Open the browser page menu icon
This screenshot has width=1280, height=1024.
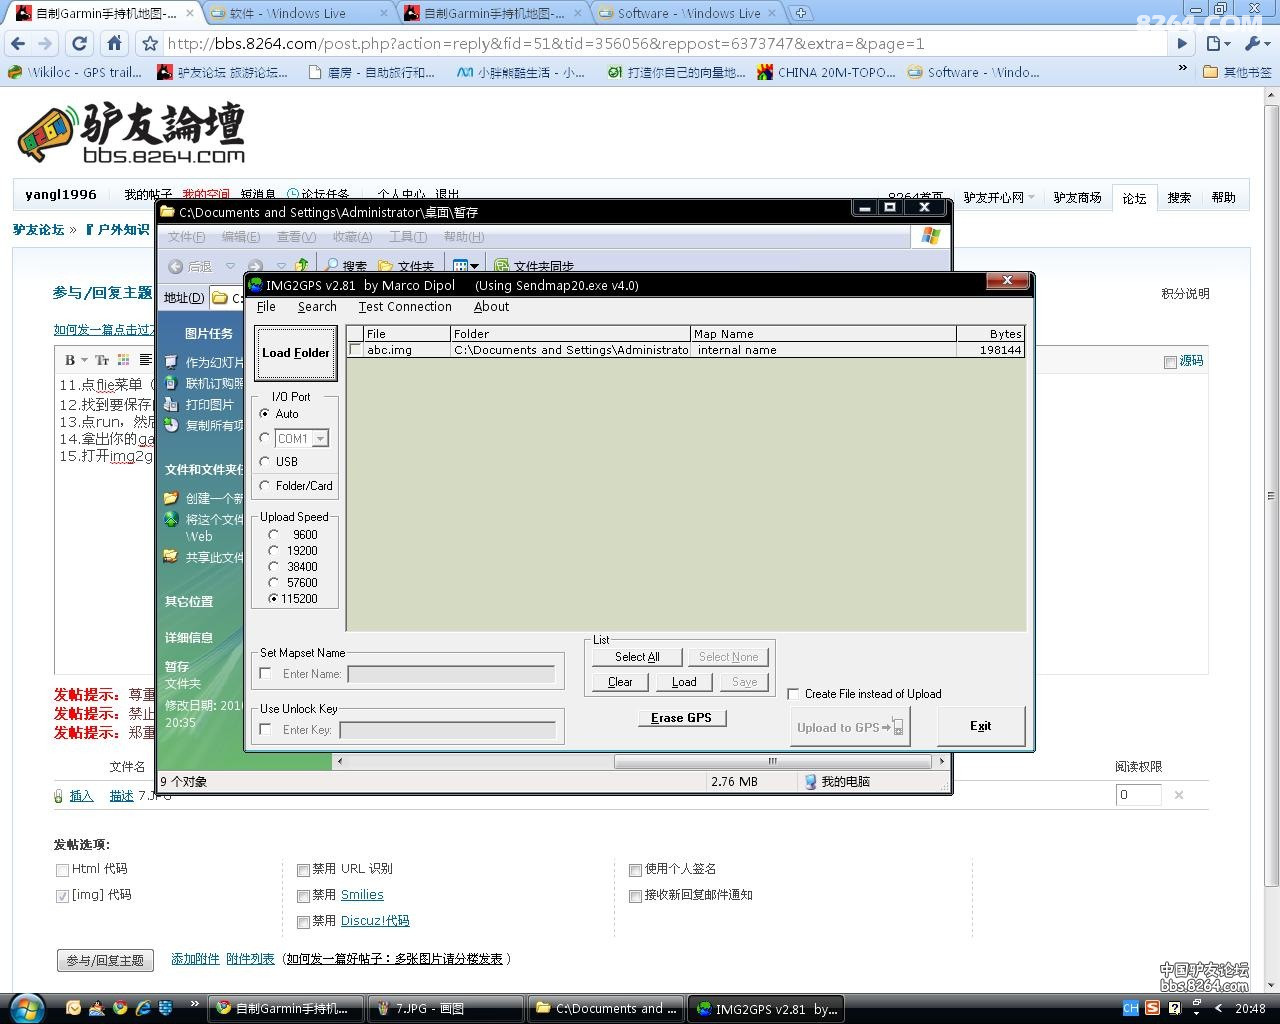pyautogui.click(x=1217, y=43)
